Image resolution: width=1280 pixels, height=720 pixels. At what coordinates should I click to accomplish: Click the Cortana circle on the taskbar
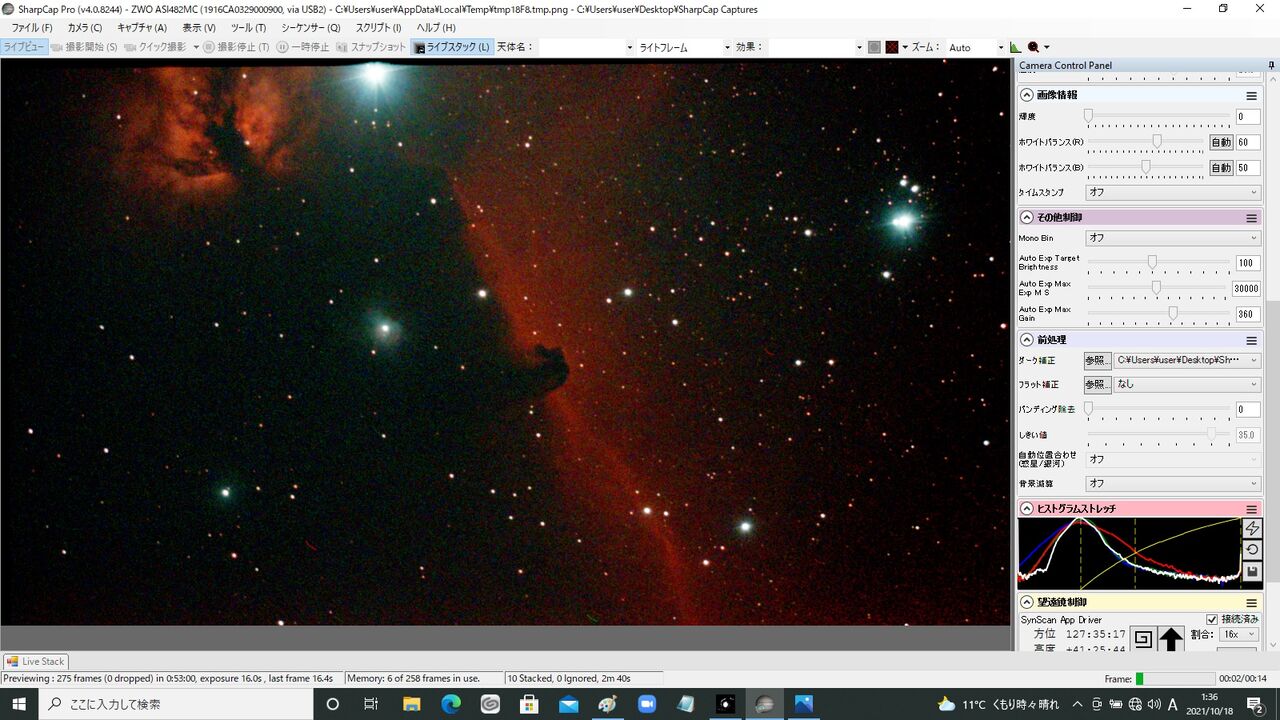click(332, 704)
